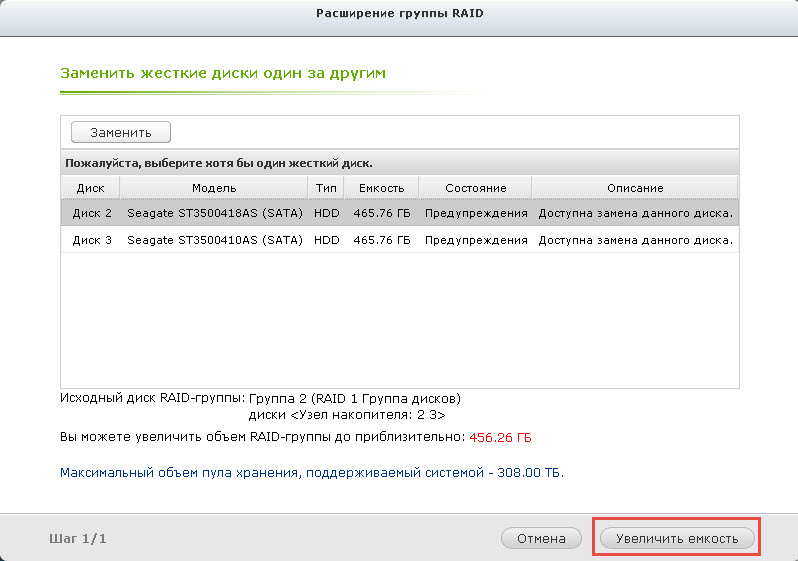Image resolution: width=798 pixels, height=561 pixels.
Task: Click the диски <Узел накопителя: 2 3> text
Action: [347, 415]
